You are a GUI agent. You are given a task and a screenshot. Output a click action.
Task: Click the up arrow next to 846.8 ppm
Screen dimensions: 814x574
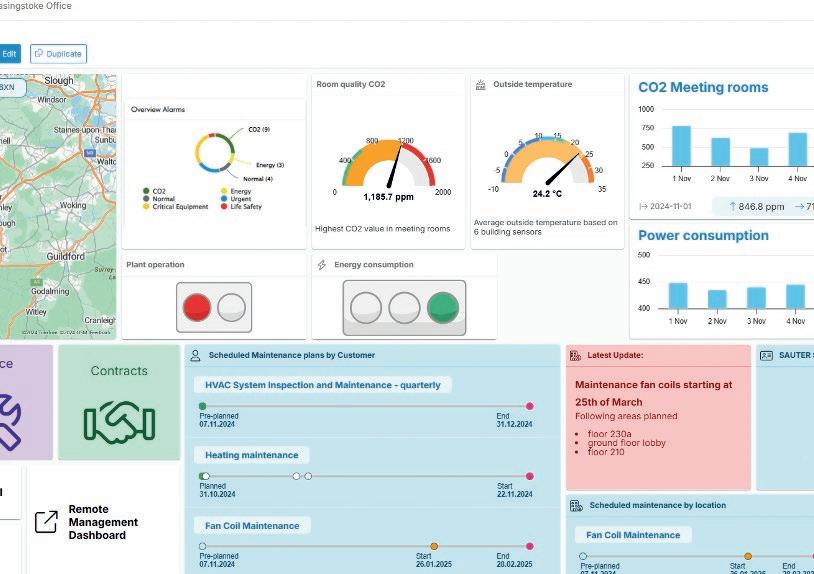point(732,207)
